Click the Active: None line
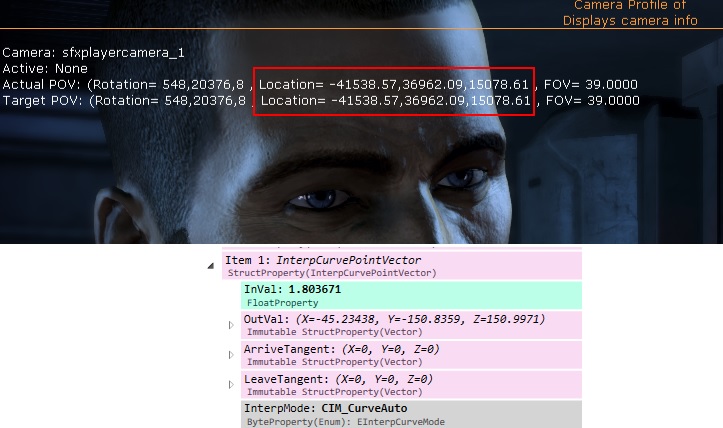 (x=45, y=69)
